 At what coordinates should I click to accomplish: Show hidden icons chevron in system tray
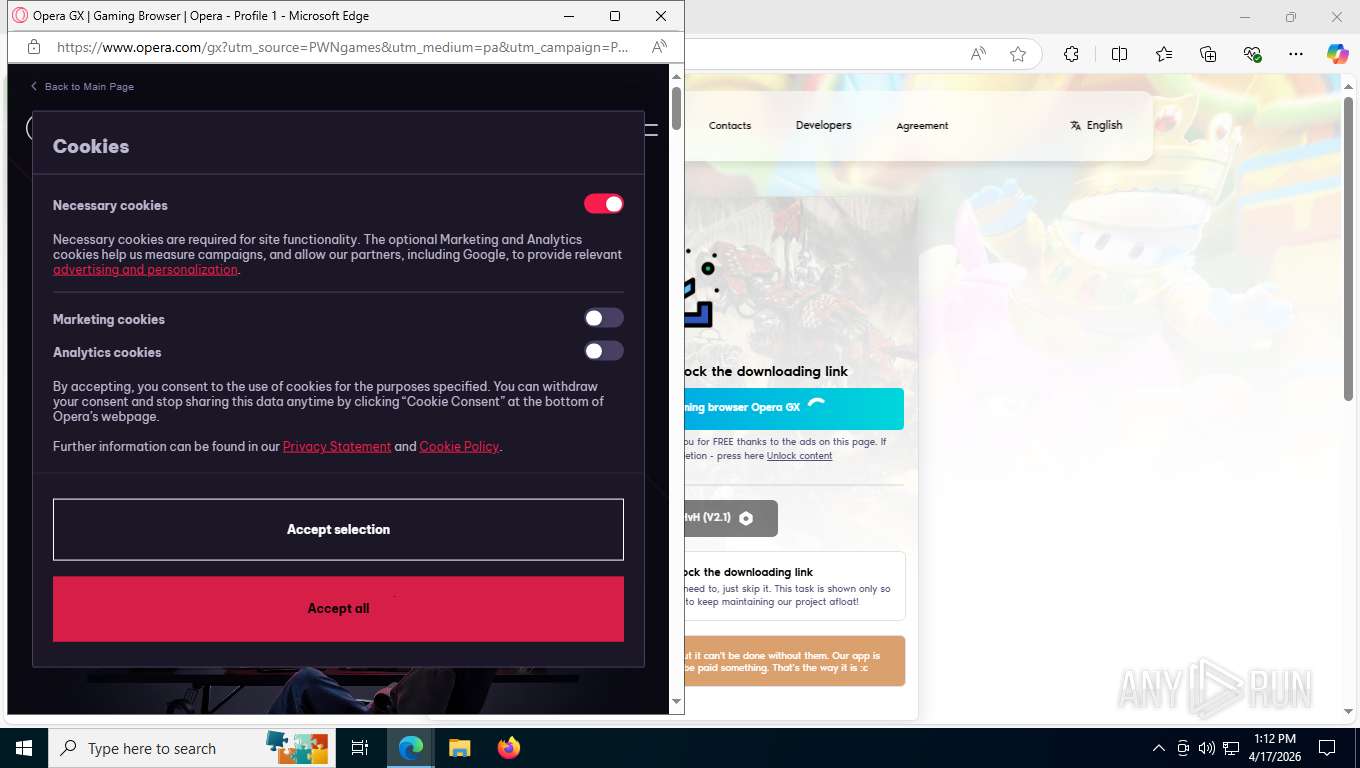pyautogui.click(x=1159, y=748)
